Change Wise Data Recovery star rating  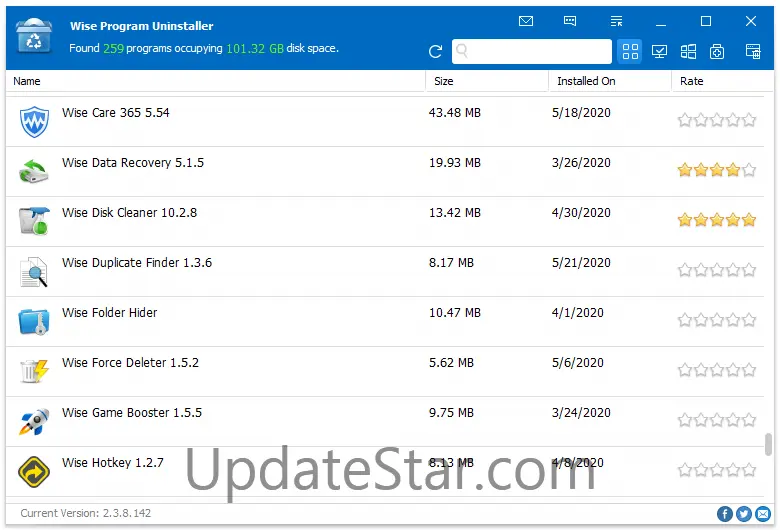(x=717, y=170)
